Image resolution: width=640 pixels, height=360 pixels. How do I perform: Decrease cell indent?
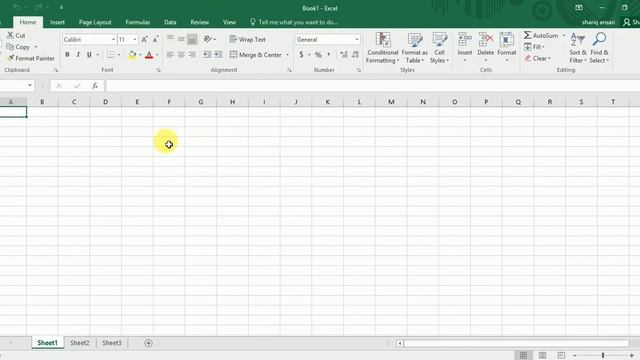coord(207,55)
